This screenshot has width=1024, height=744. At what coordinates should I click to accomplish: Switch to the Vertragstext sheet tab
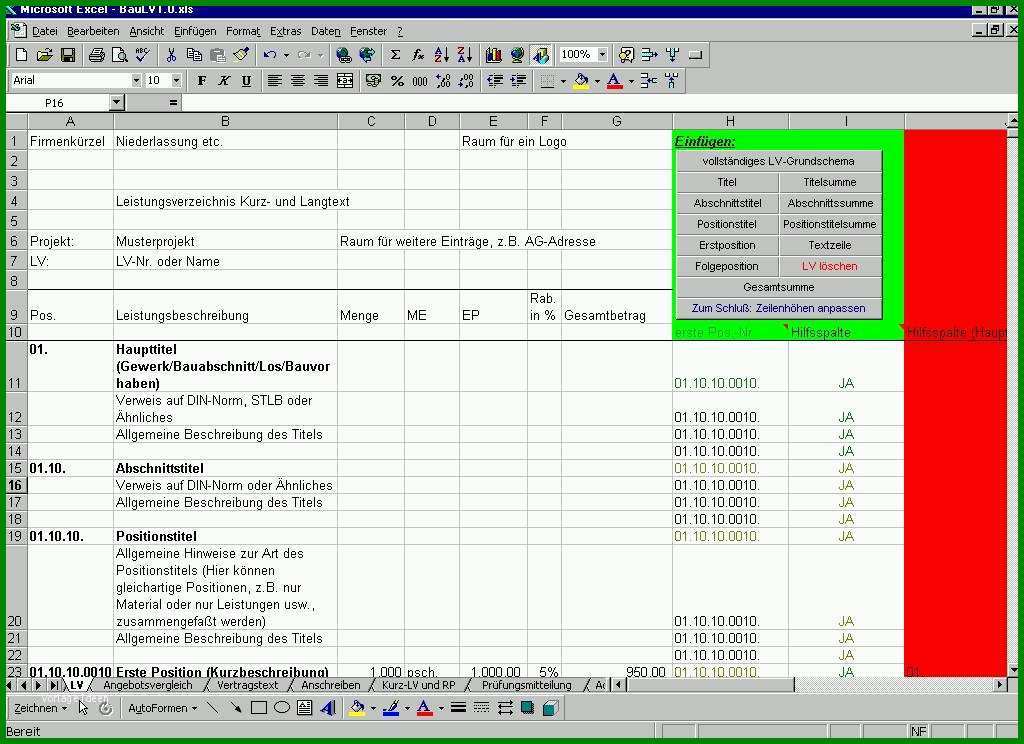(x=248, y=685)
